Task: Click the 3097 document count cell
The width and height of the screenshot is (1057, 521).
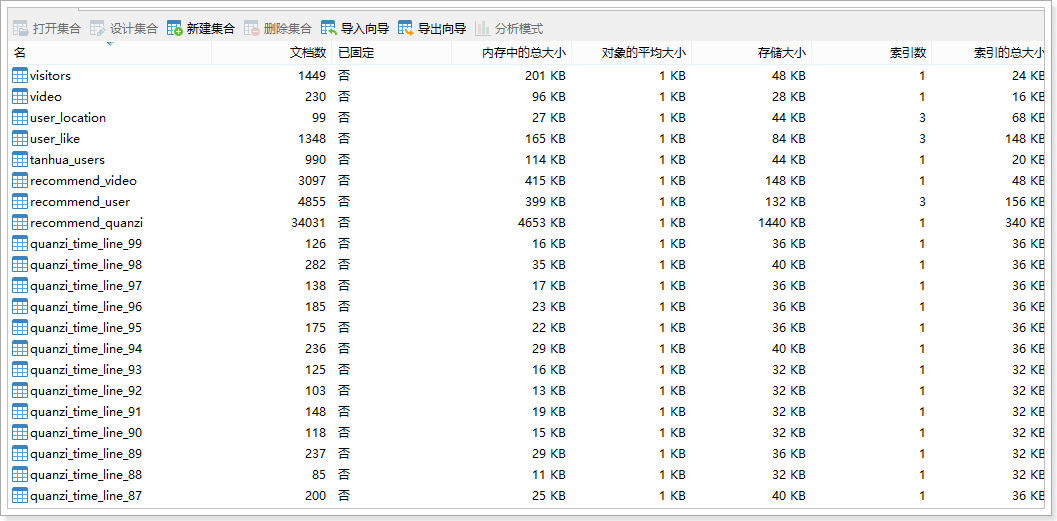Action: point(312,181)
